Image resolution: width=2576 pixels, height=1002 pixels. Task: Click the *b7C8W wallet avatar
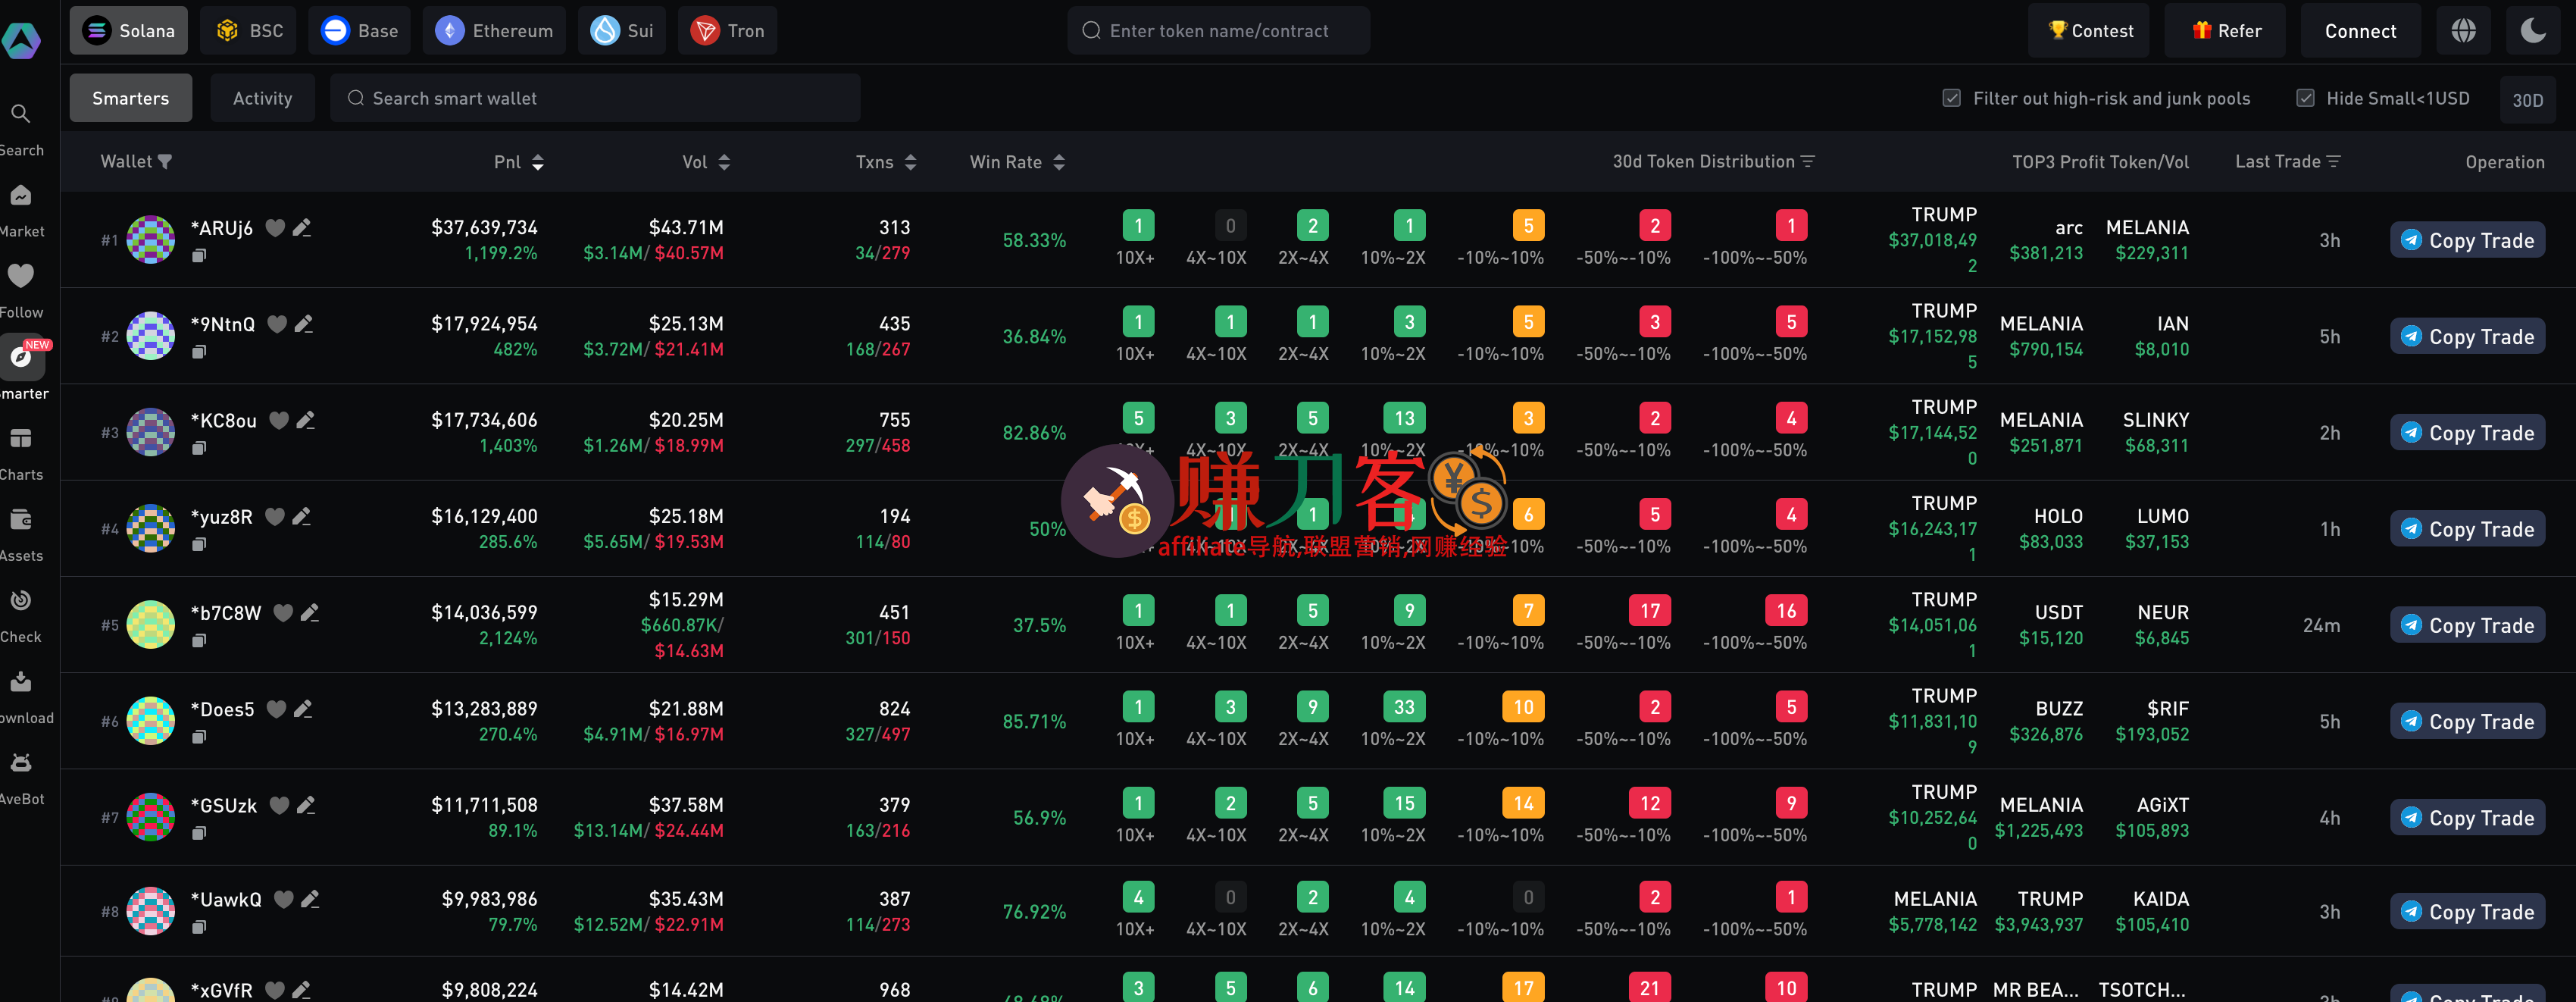click(151, 625)
